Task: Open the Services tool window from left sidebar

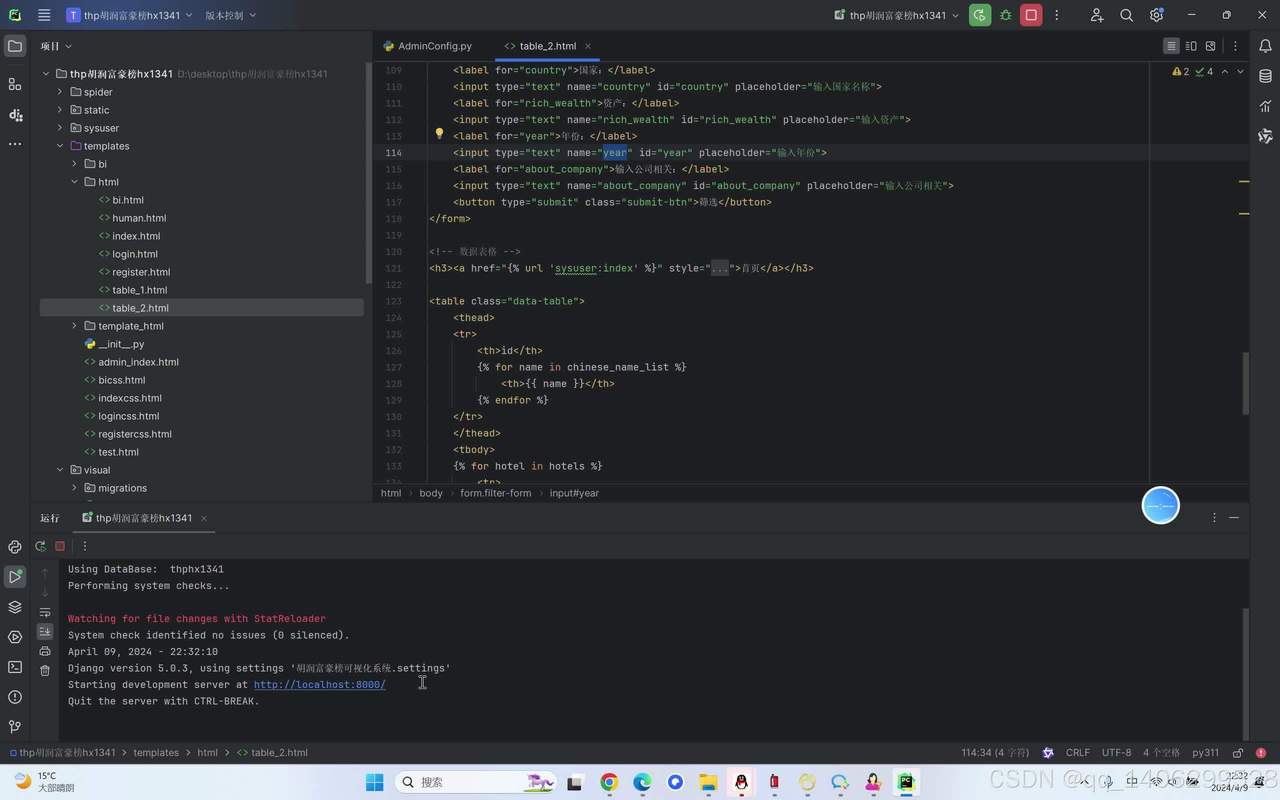Action: pyautogui.click(x=14, y=637)
